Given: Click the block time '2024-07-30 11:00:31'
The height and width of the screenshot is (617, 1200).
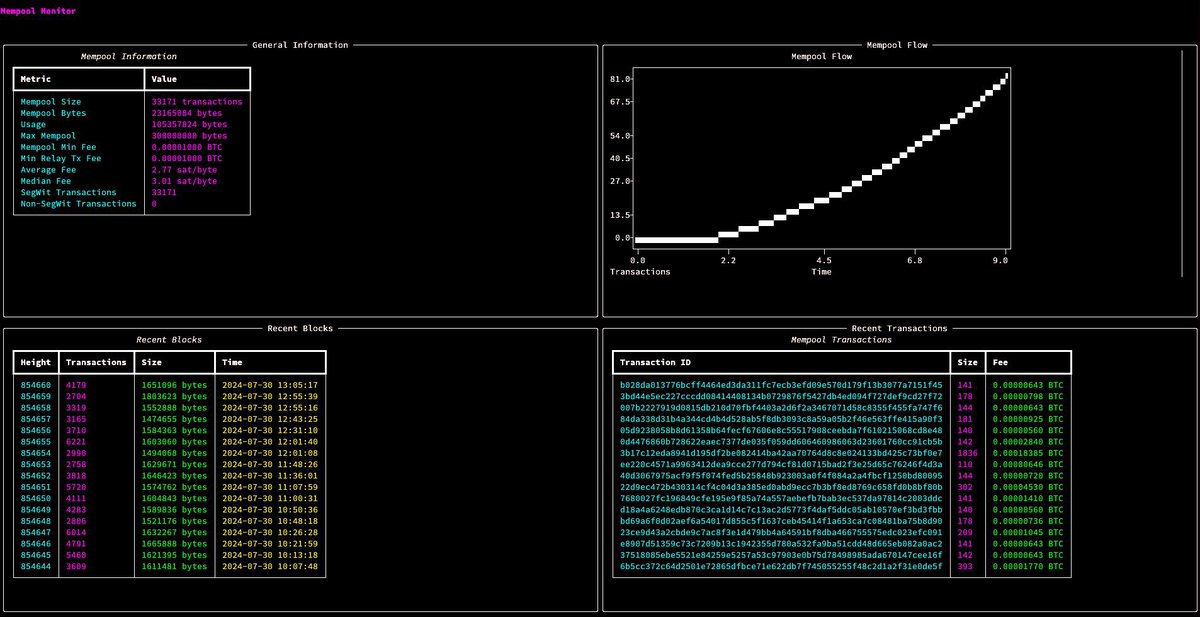Looking at the screenshot, I should coord(270,498).
